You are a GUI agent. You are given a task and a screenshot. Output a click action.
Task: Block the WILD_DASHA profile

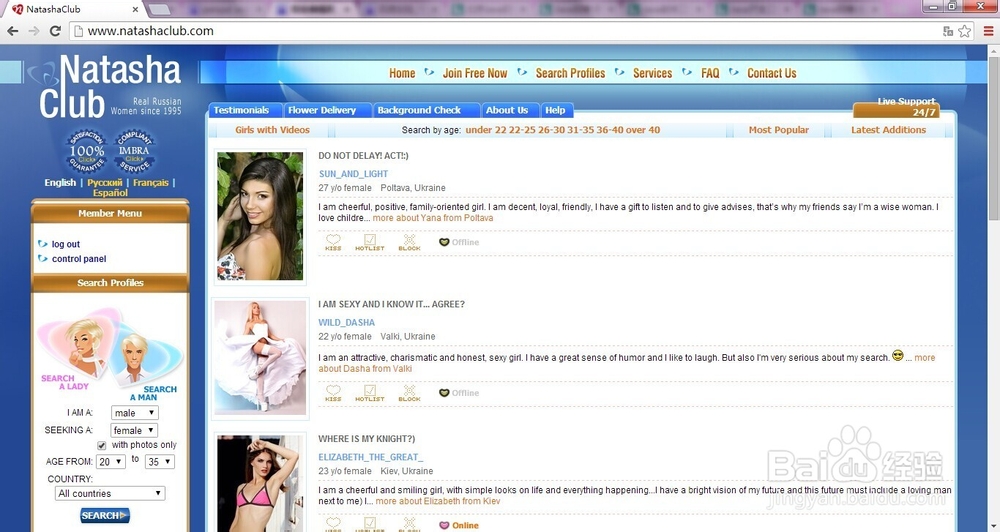tap(409, 393)
